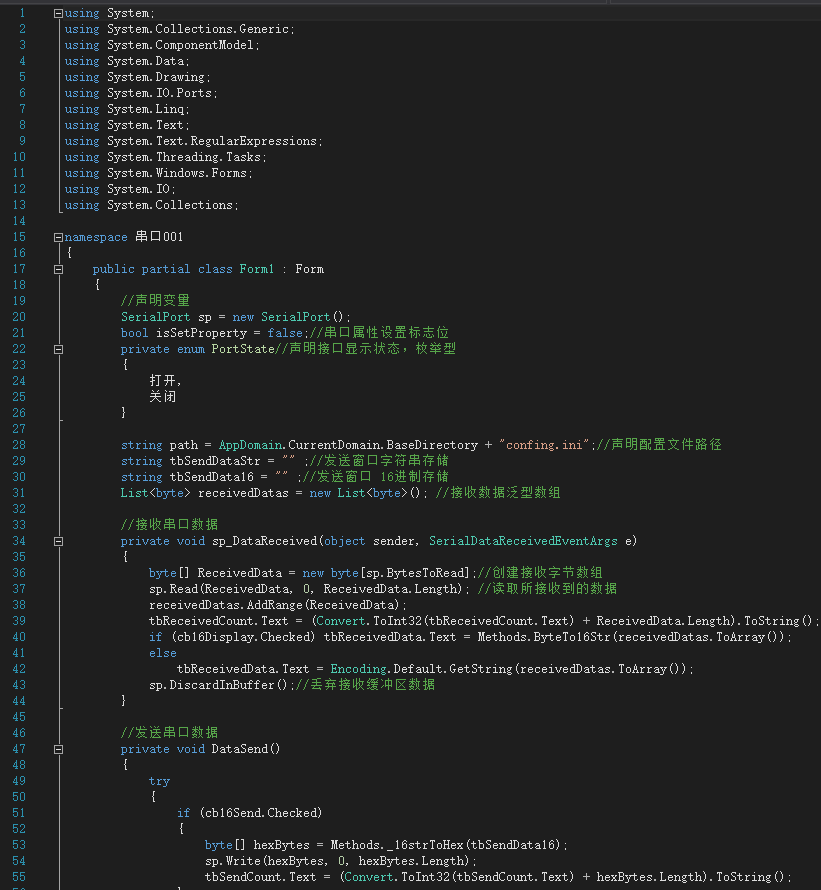Click 'cb16Send.Checked' condition
Image resolution: width=821 pixels, height=890 pixels.
263,813
